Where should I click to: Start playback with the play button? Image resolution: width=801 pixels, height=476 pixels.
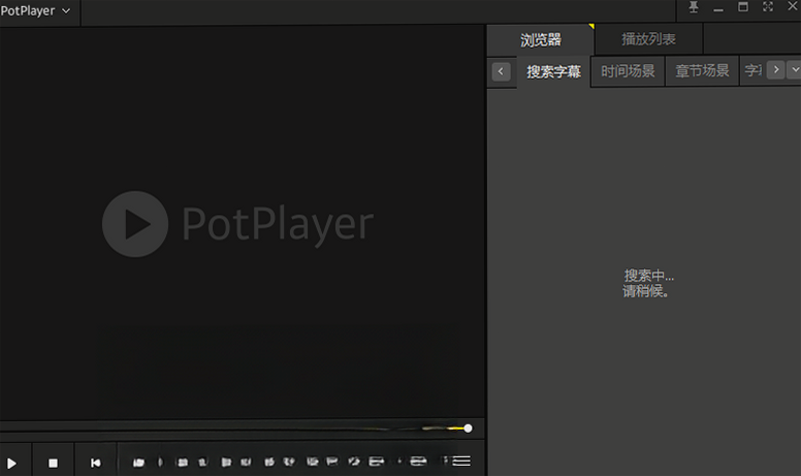(12, 463)
